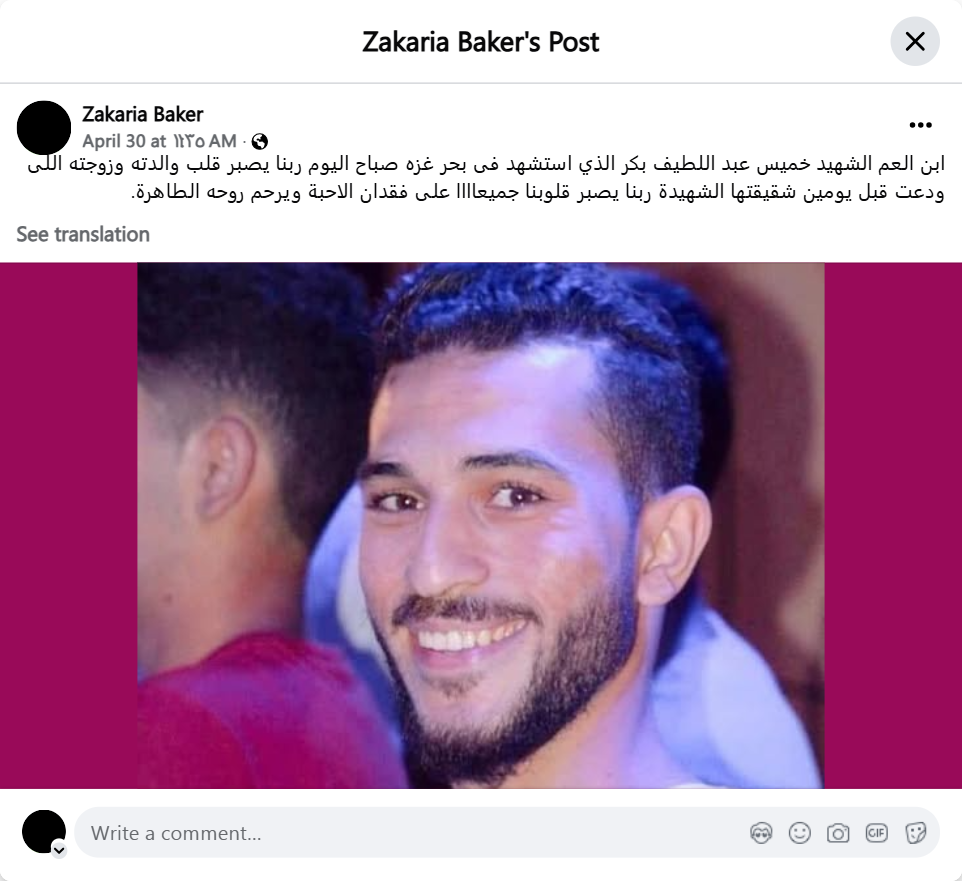Open the sticker picker icon
The image size is (962, 881).
point(915,833)
